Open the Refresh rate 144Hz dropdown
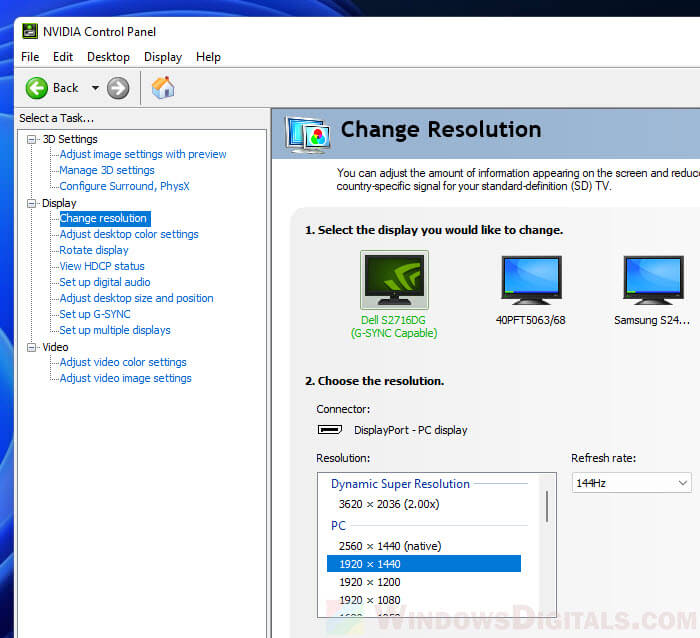The width and height of the screenshot is (700, 638). point(631,483)
